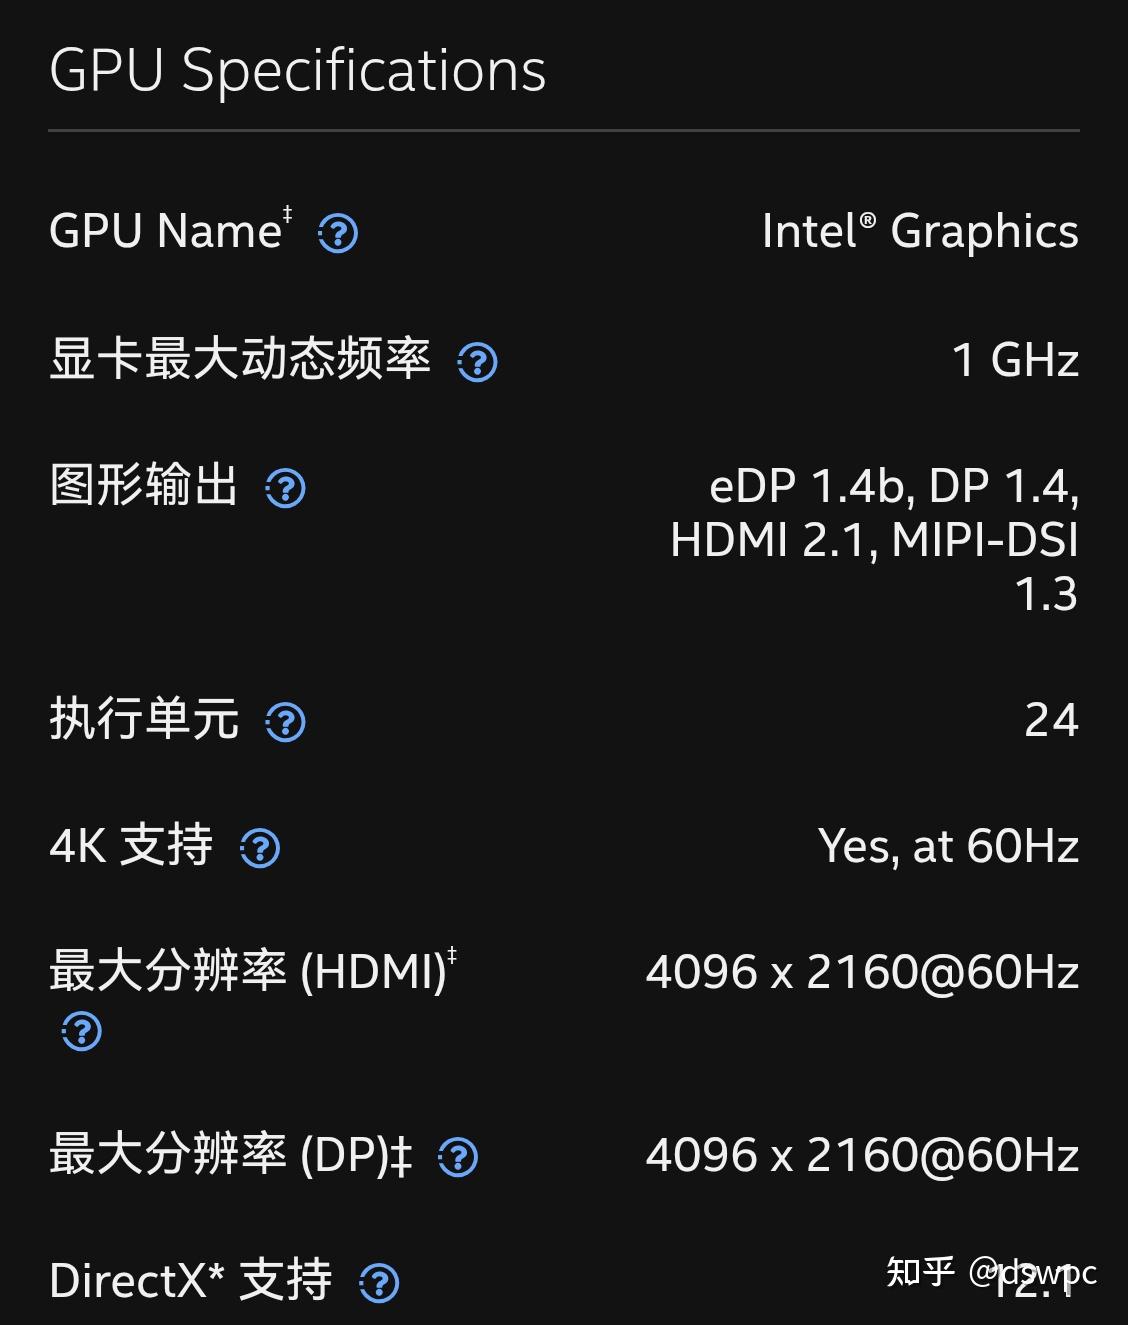This screenshot has width=1128, height=1325.
Task: Open the 最大分辨率 (DP) help tooltip
Action: tap(458, 1157)
